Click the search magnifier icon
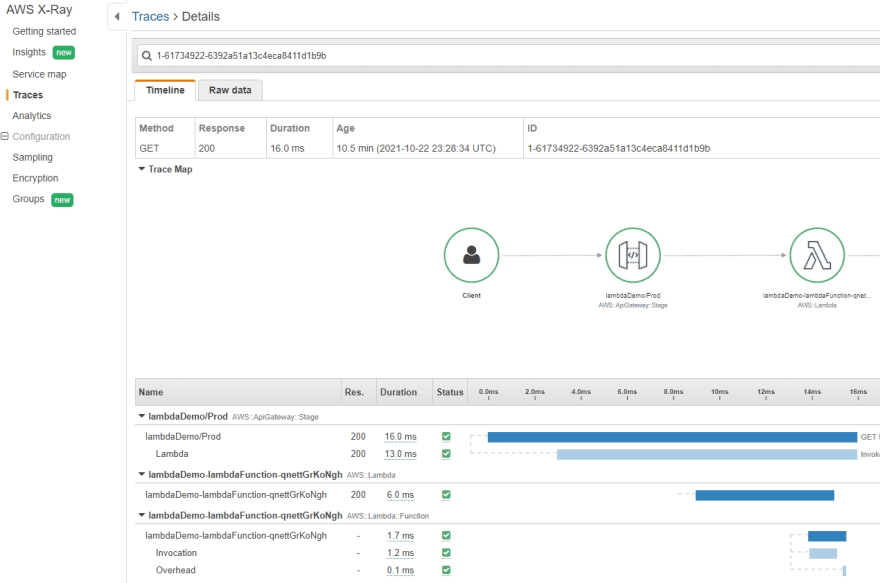The height and width of the screenshot is (583, 880). tap(146, 56)
